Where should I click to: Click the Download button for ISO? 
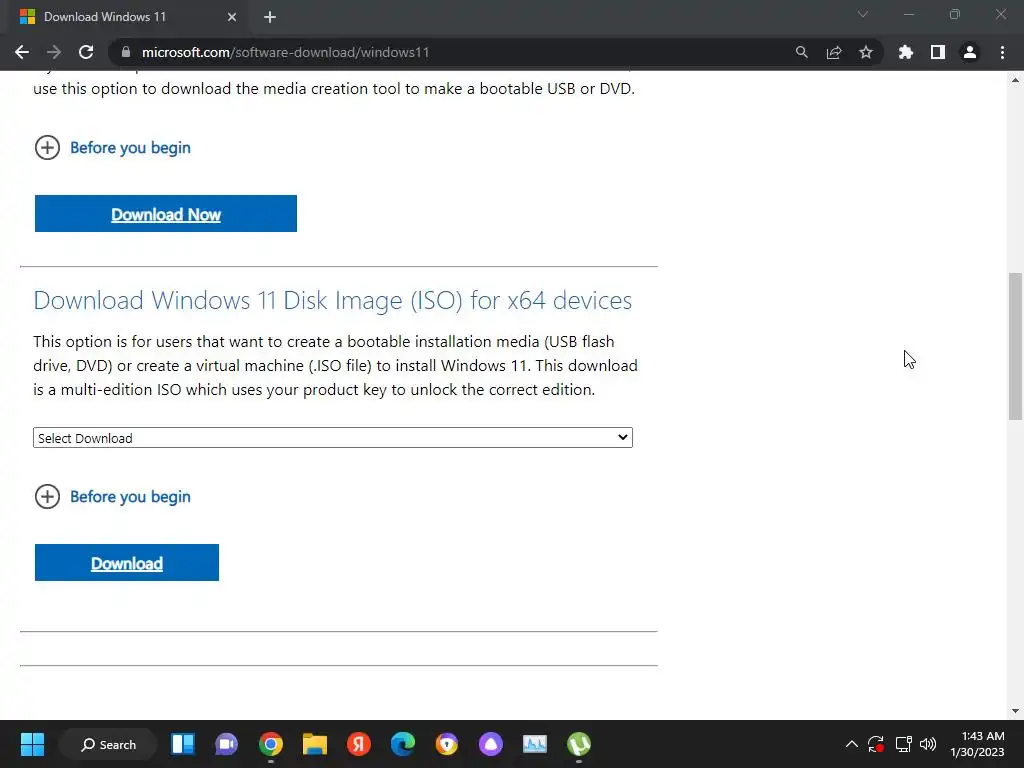tap(127, 562)
